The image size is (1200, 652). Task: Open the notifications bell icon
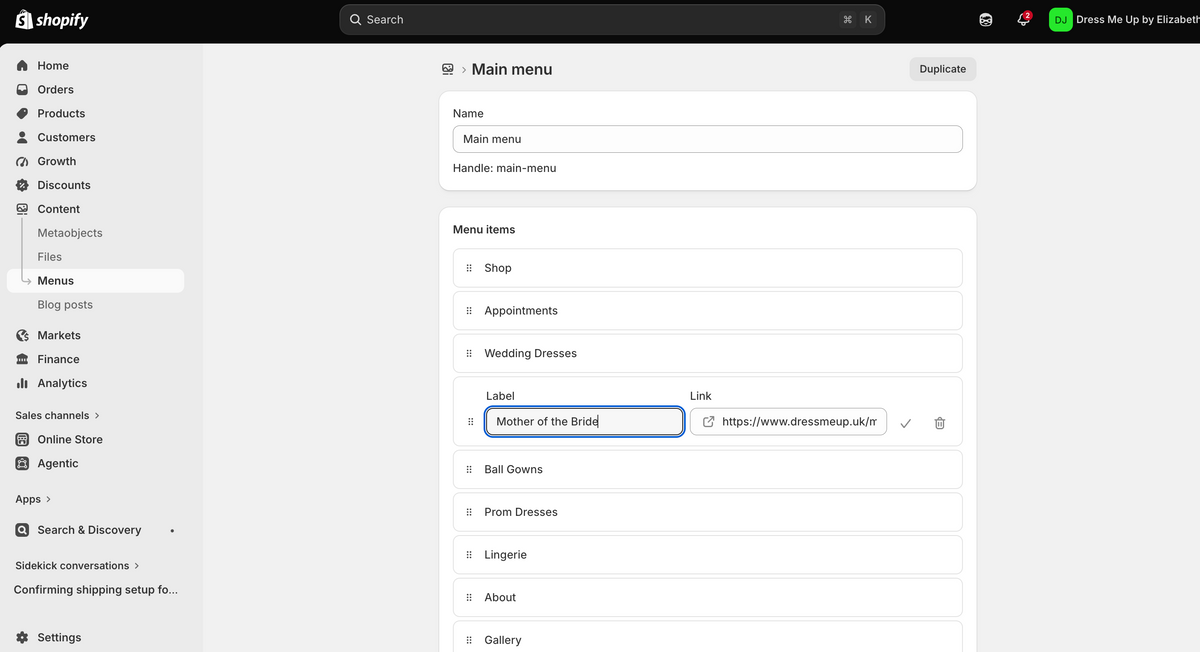click(1023, 20)
